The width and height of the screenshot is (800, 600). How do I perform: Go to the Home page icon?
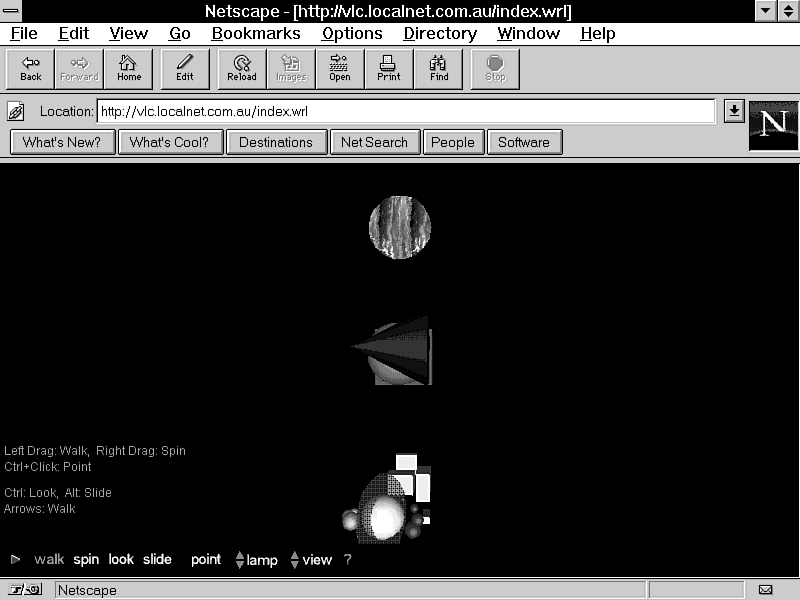tap(129, 68)
